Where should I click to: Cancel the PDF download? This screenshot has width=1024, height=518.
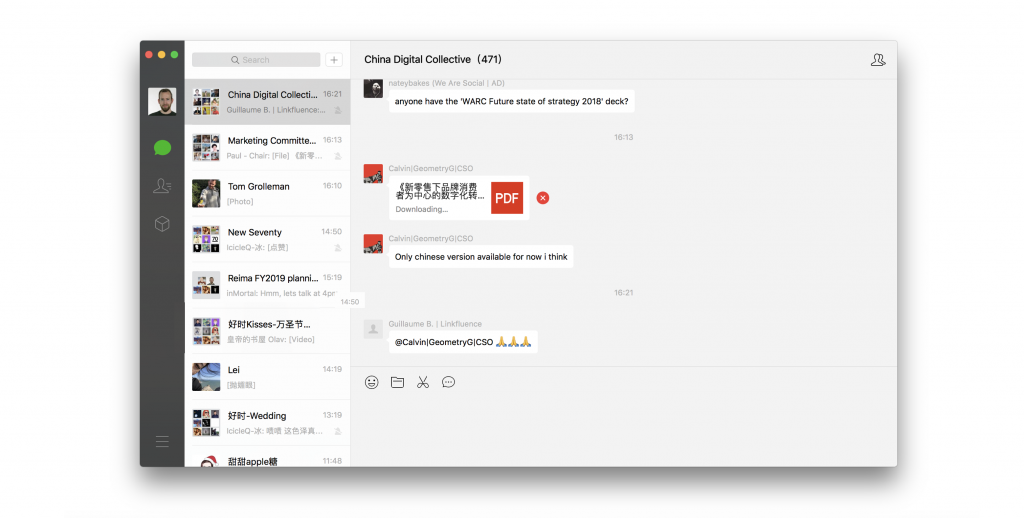coord(543,198)
